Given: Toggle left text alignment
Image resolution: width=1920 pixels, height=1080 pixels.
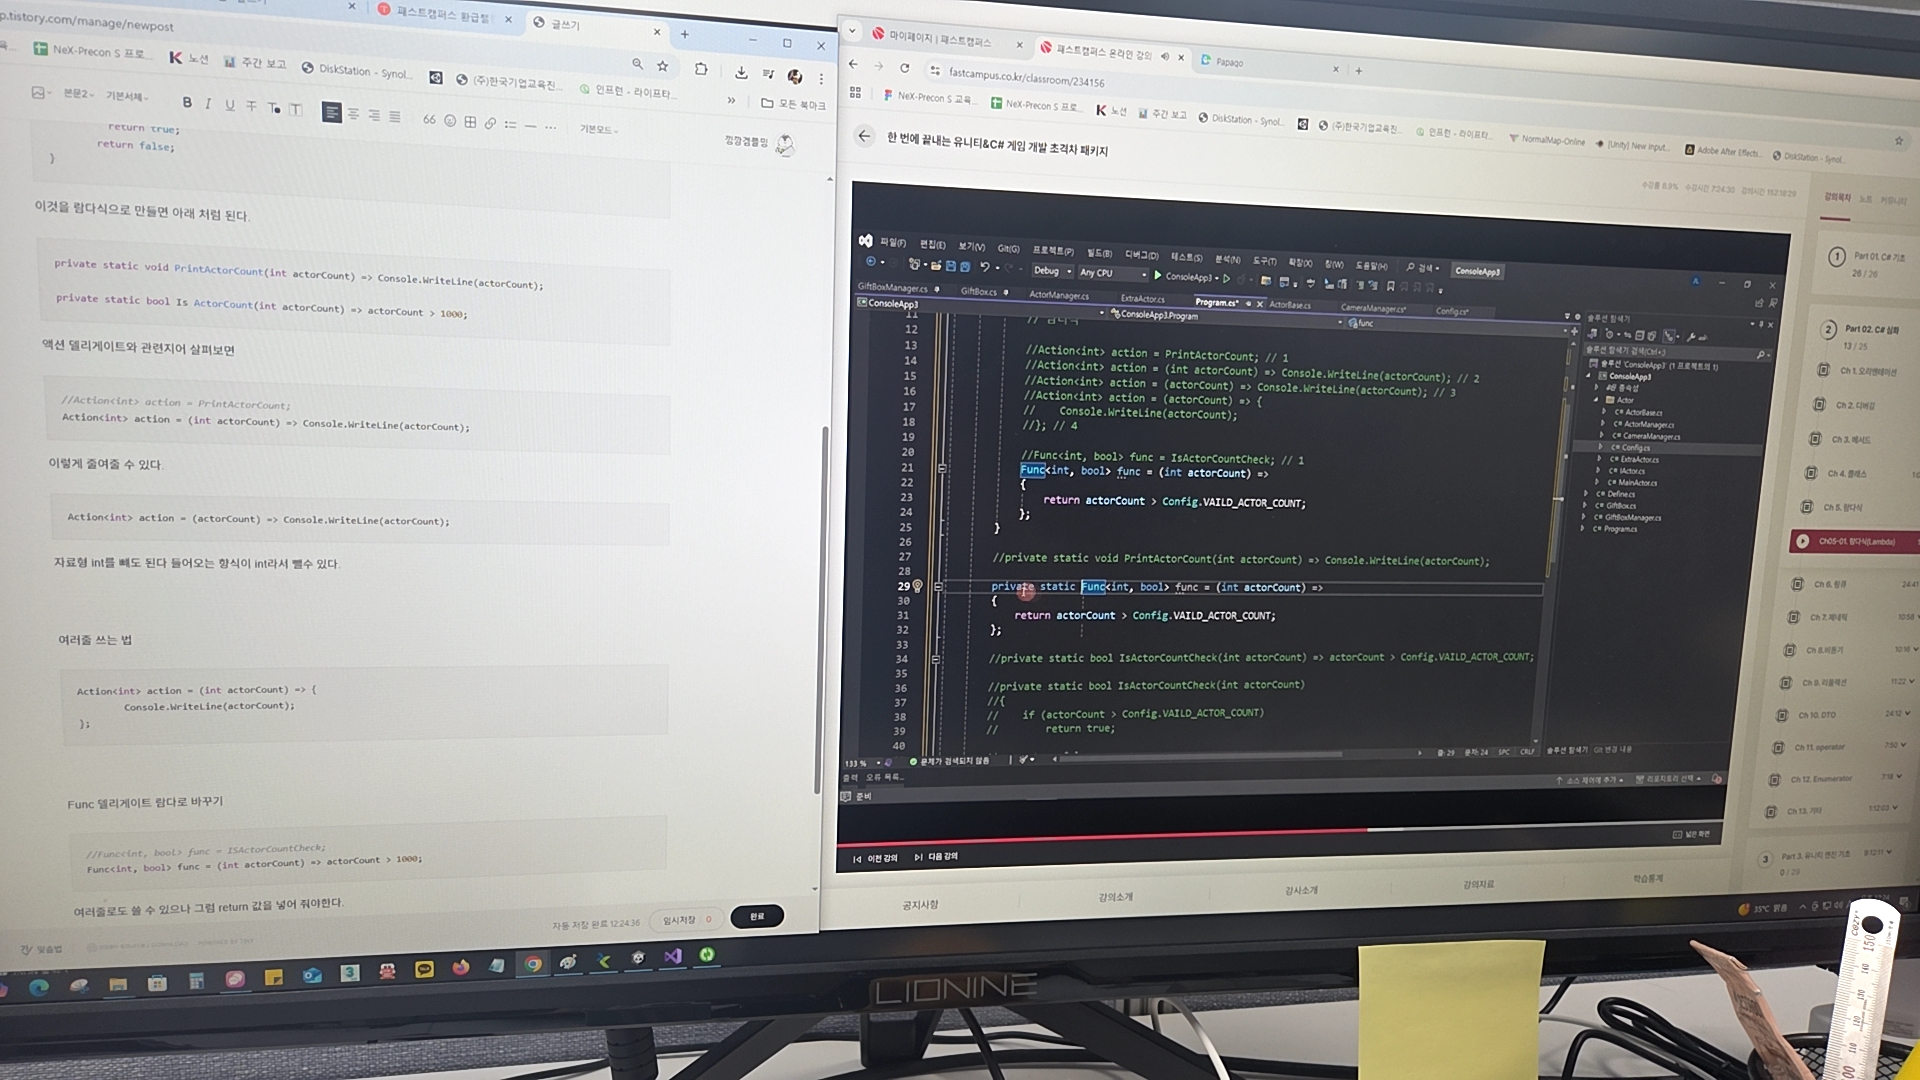Looking at the screenshot, I should tap(332, 113).
